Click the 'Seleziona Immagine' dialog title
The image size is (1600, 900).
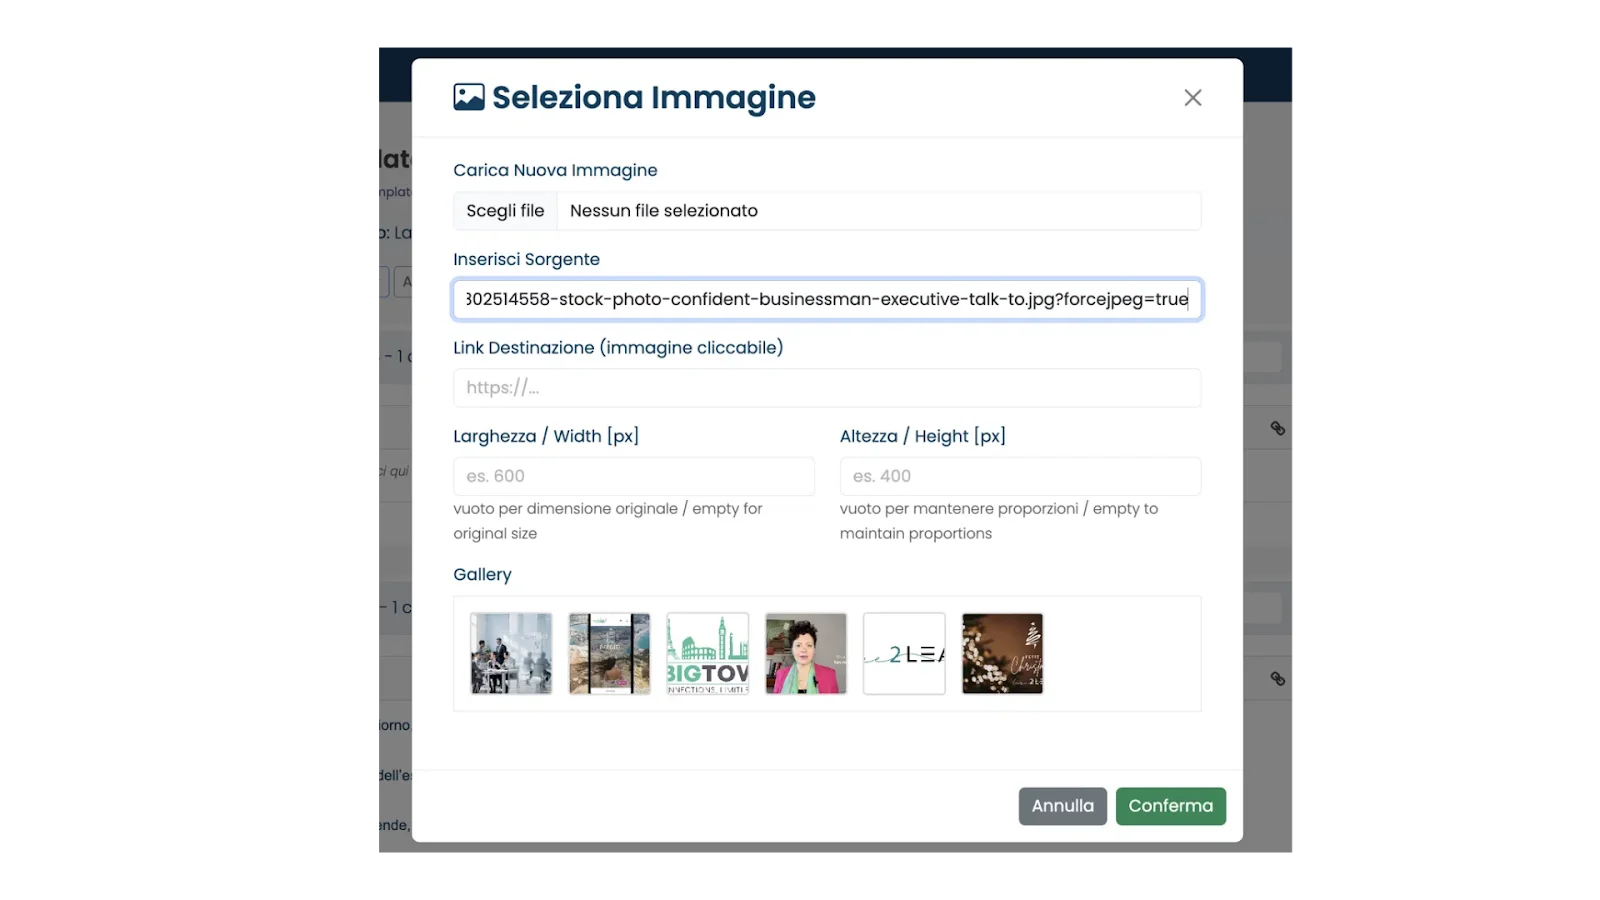click(654, 97)
